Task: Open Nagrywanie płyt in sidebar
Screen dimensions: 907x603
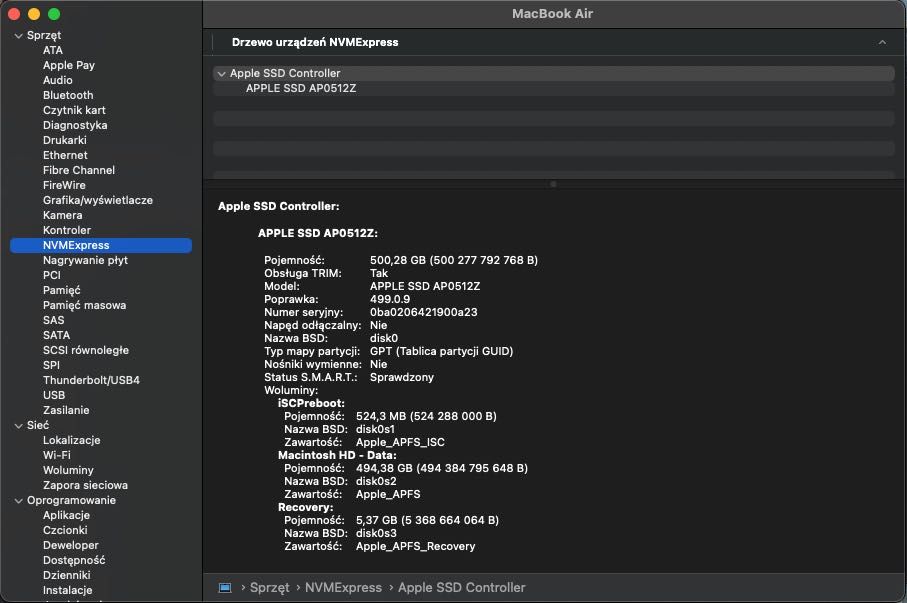Action: tap(85, 260)
